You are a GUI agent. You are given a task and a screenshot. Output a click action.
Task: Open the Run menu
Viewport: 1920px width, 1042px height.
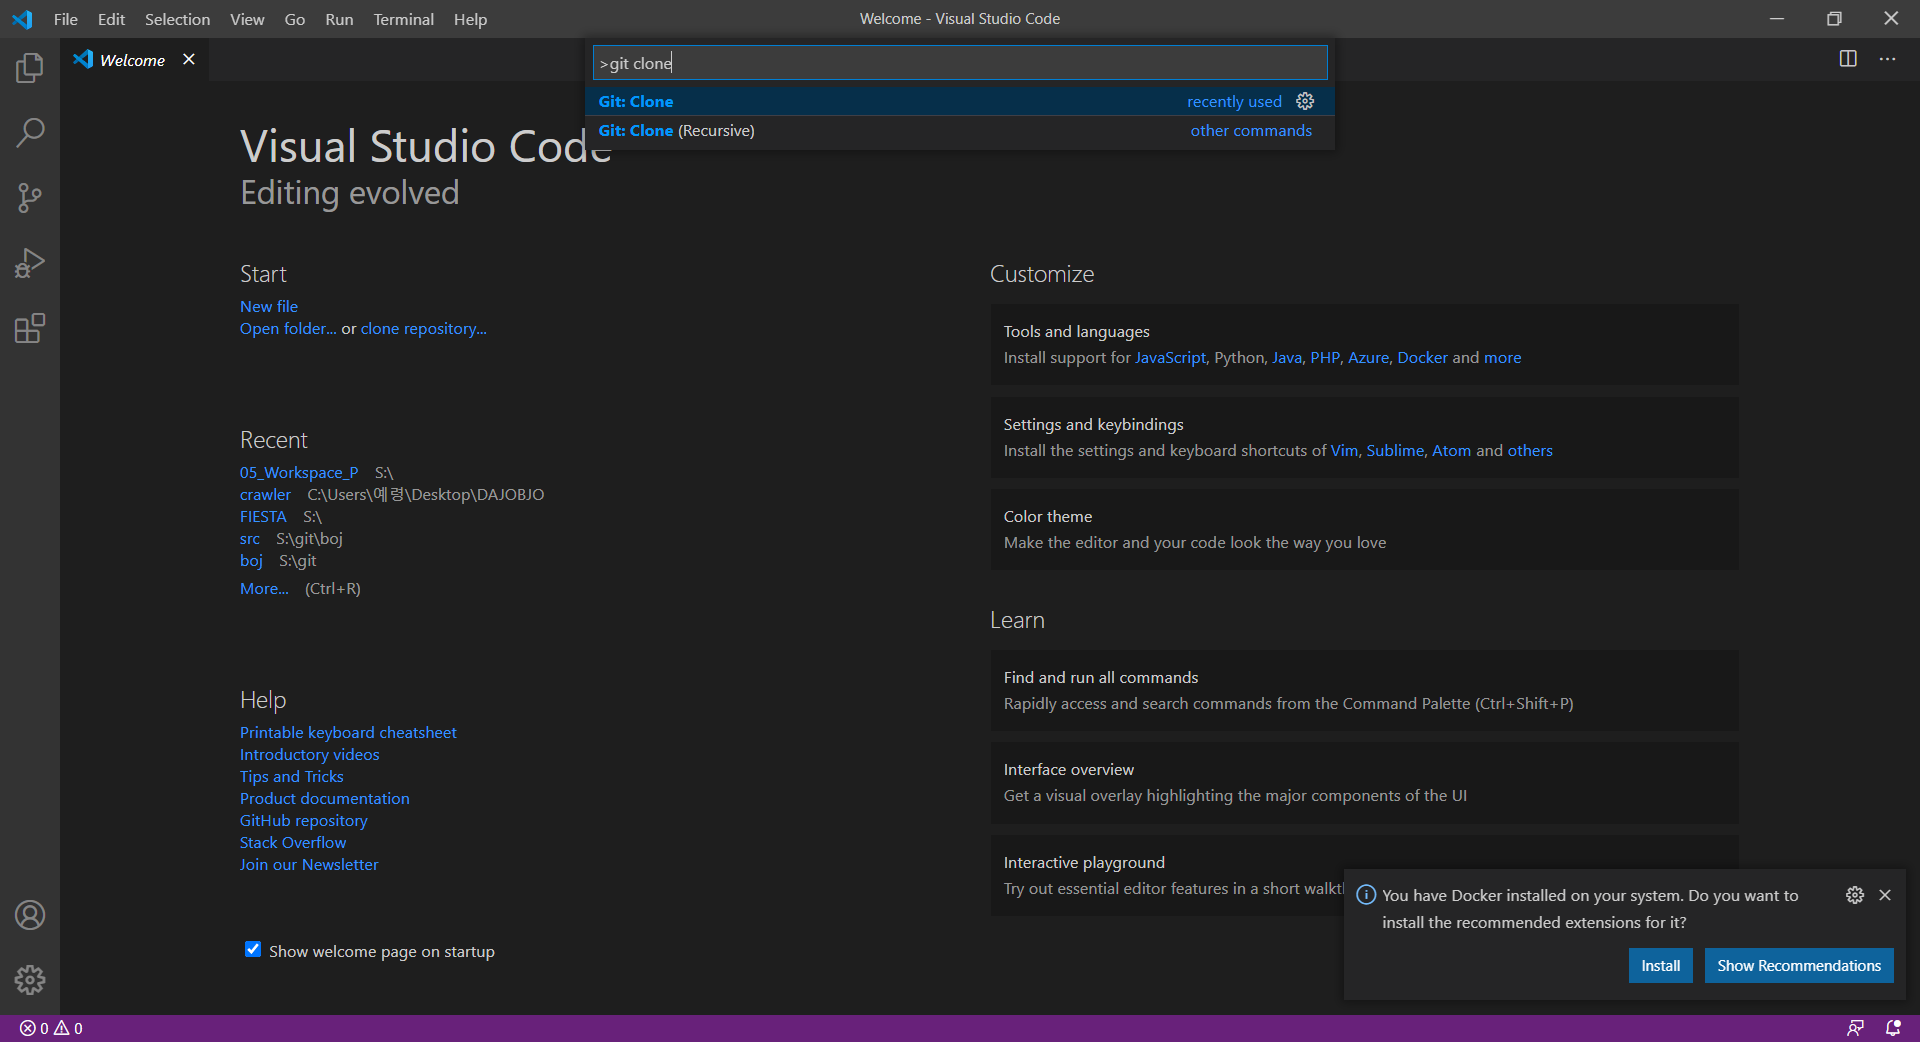click(339, 19)
